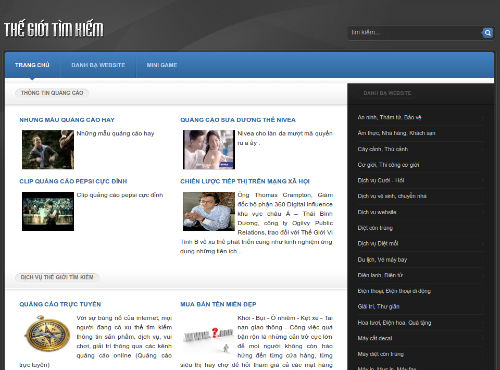The width and height of the screenshot is (500, 370).
Task: Click the blue search magnifier icon
Action: click(x=487, y=33)
